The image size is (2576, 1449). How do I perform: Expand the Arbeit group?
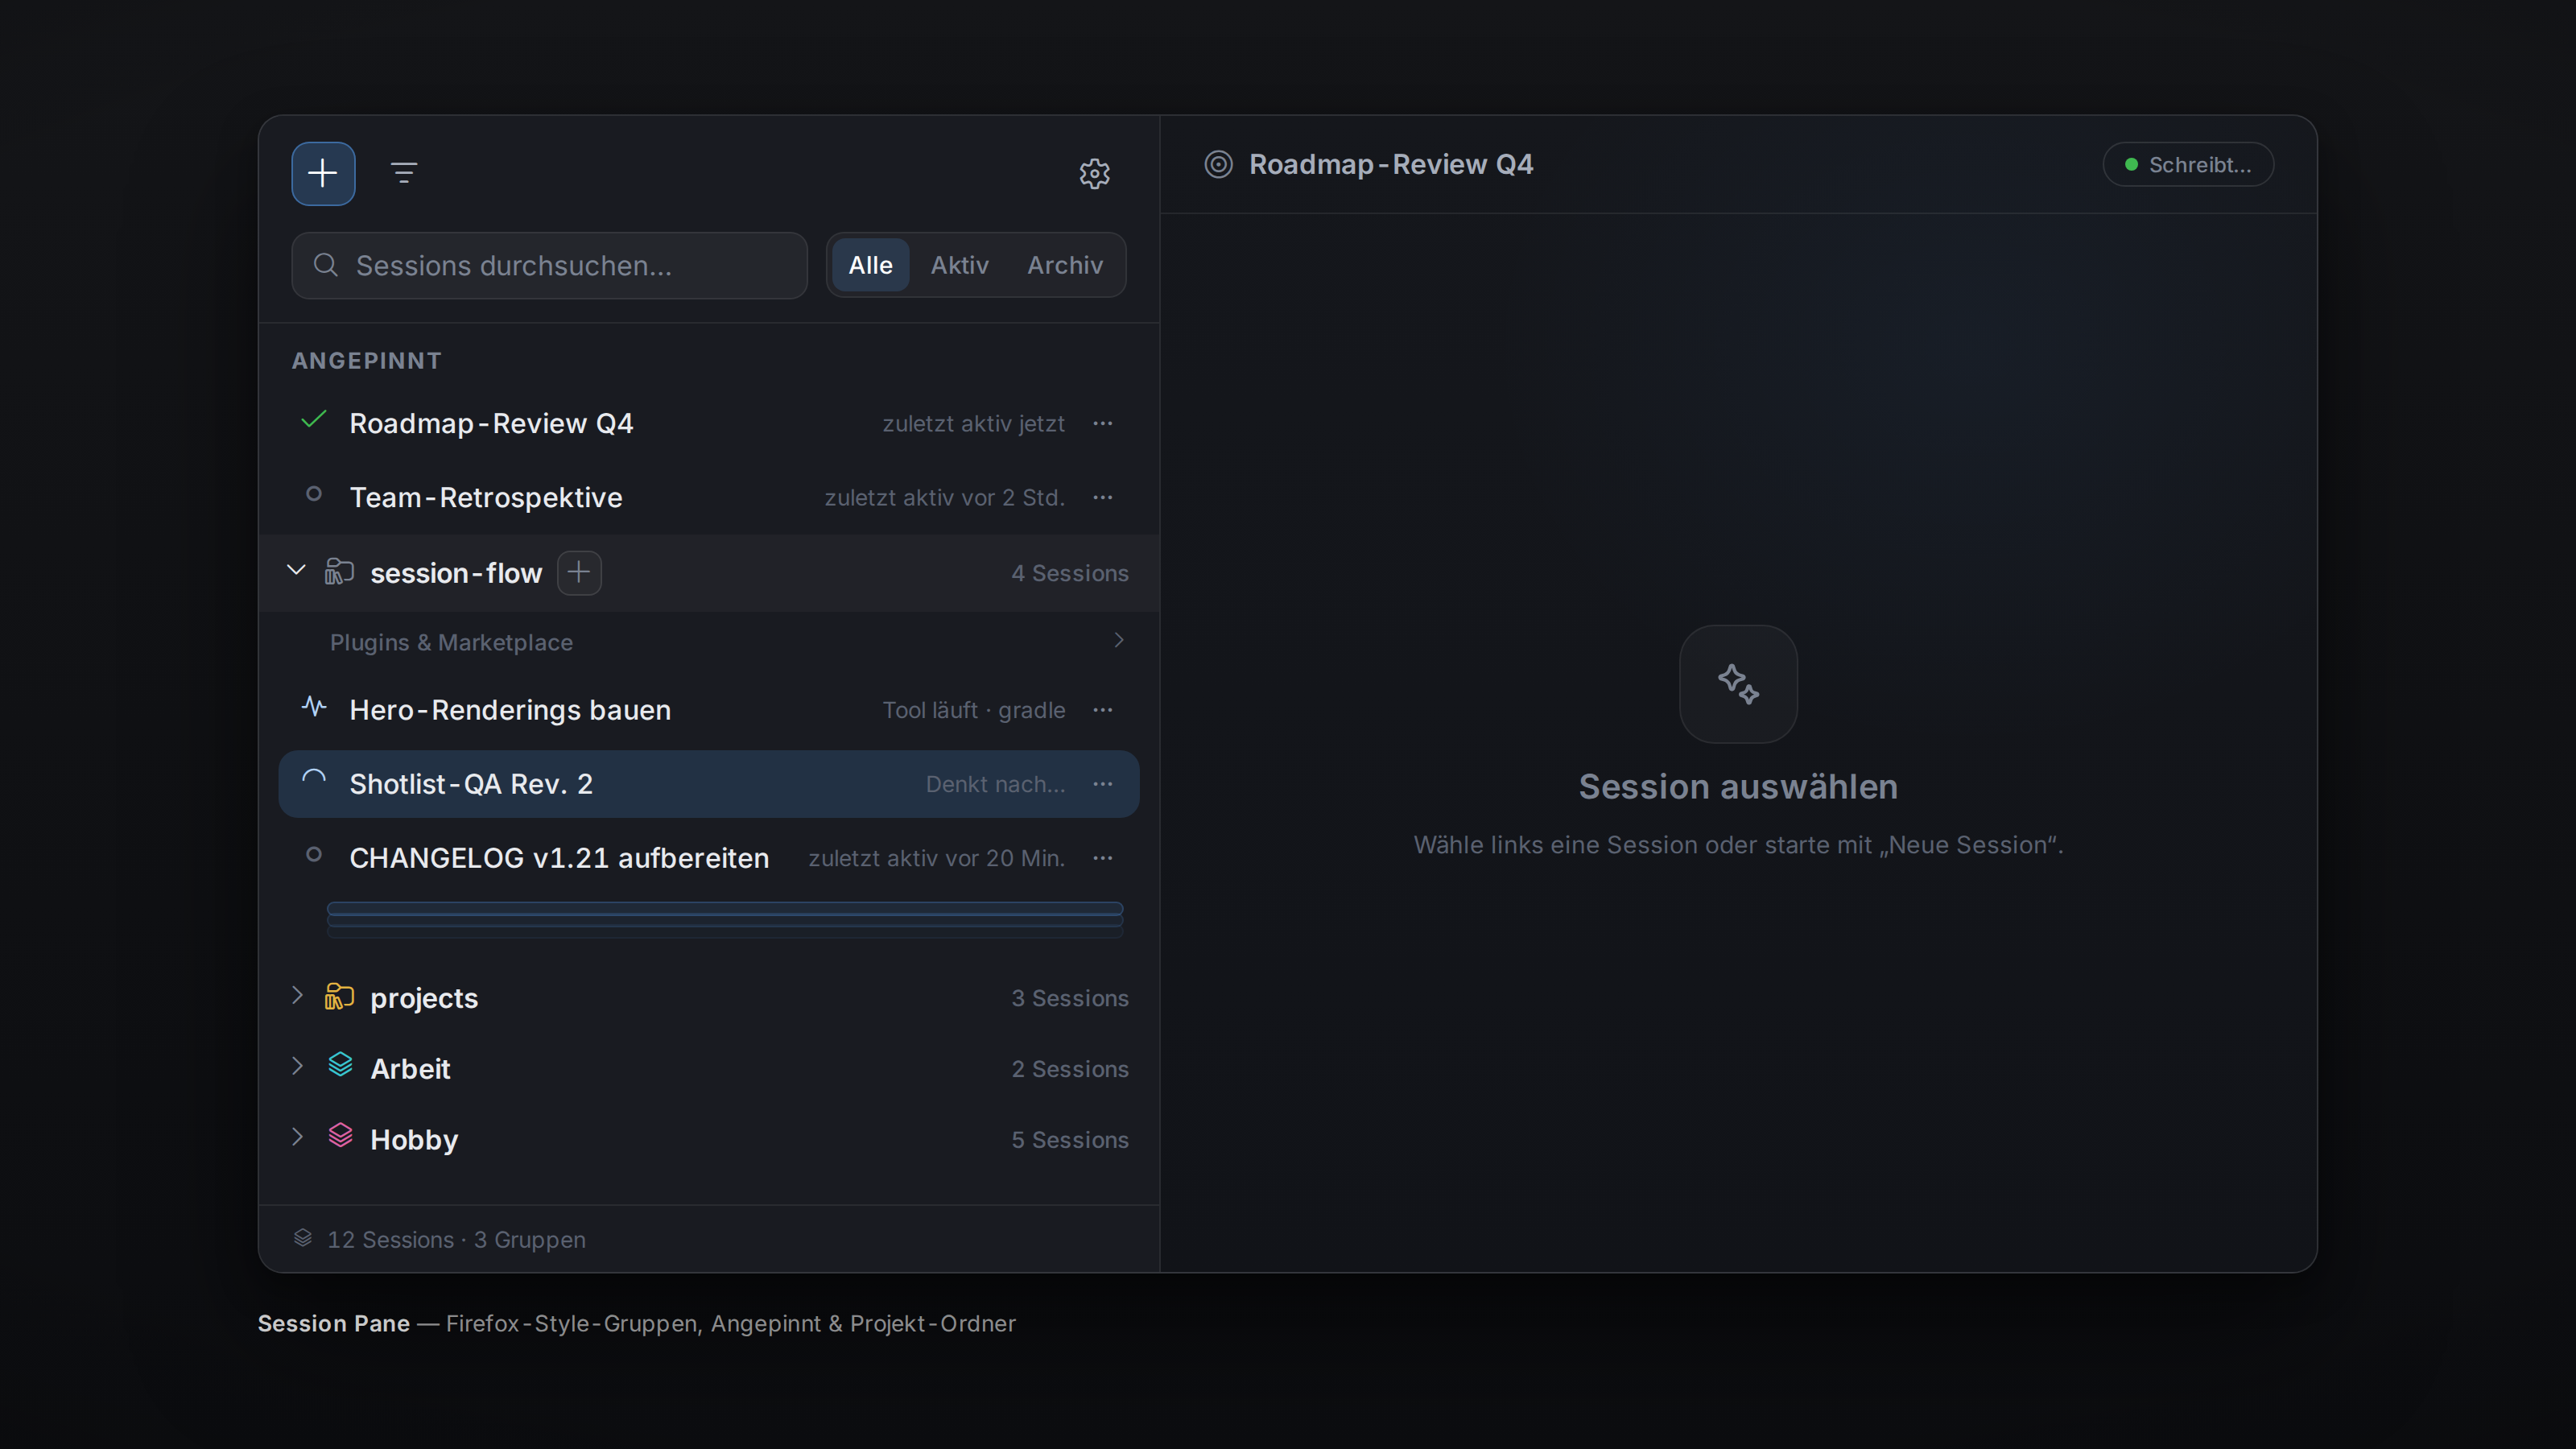tap(297, 1066)
